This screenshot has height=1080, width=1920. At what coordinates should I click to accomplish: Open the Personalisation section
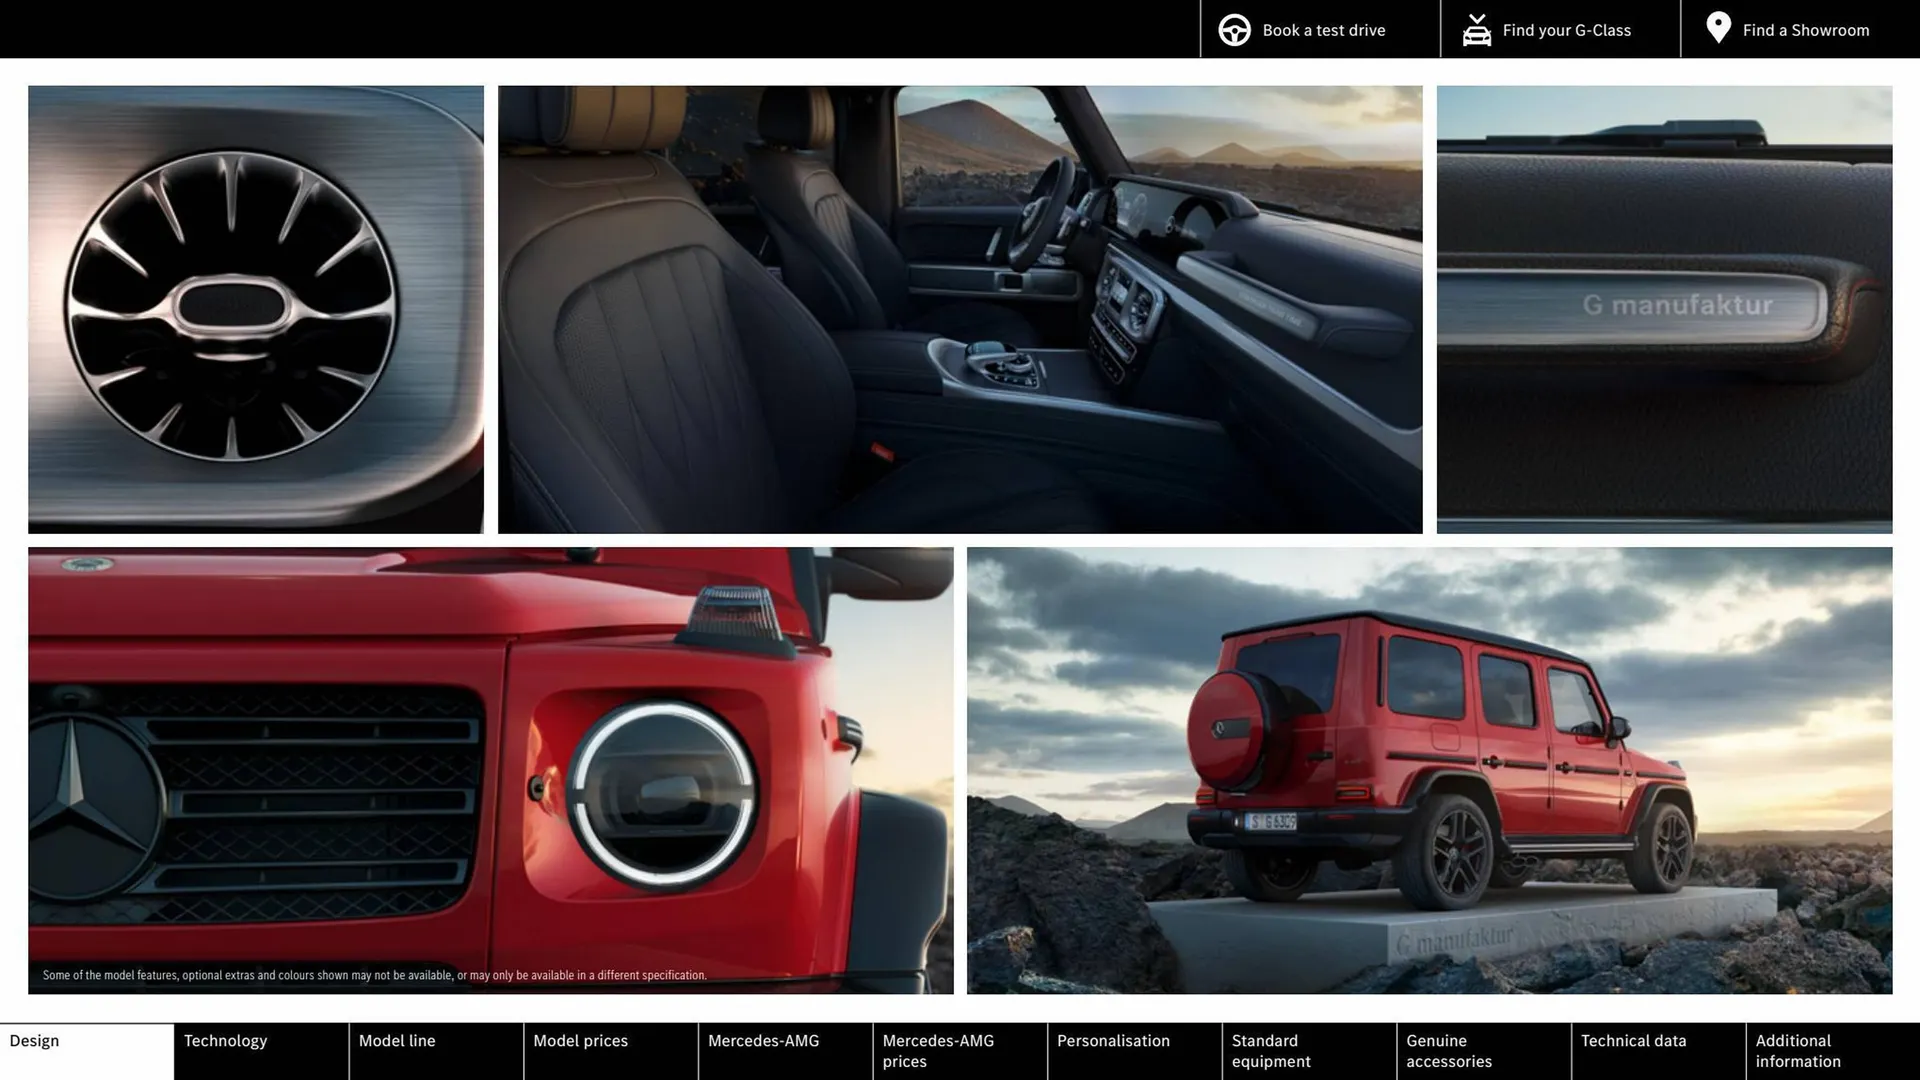pos(1114,1040)
